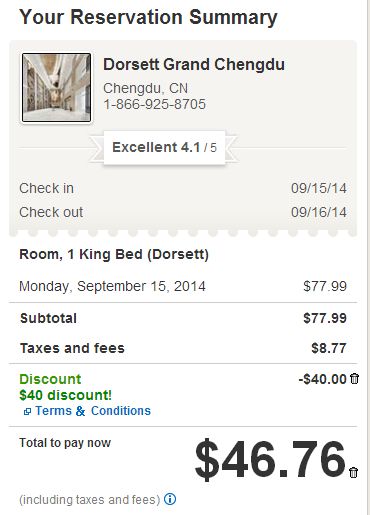370x515 pixels.
Task: Click the Your Reservation Summary heading
Action: 148,17
